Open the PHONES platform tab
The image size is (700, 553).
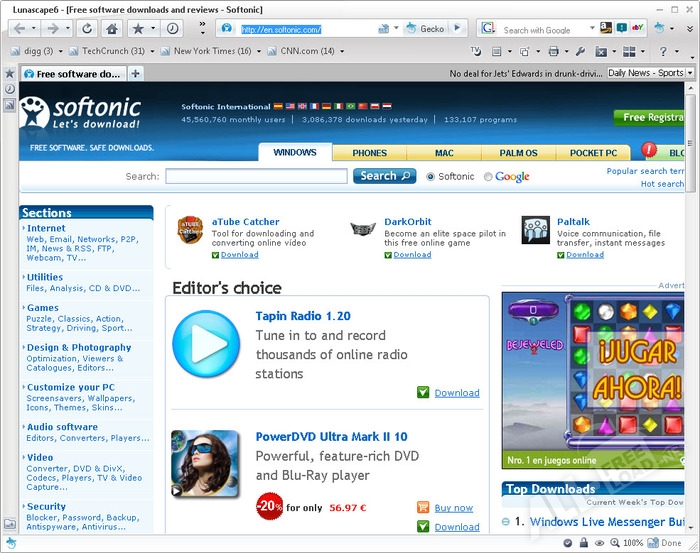[369, 153]
